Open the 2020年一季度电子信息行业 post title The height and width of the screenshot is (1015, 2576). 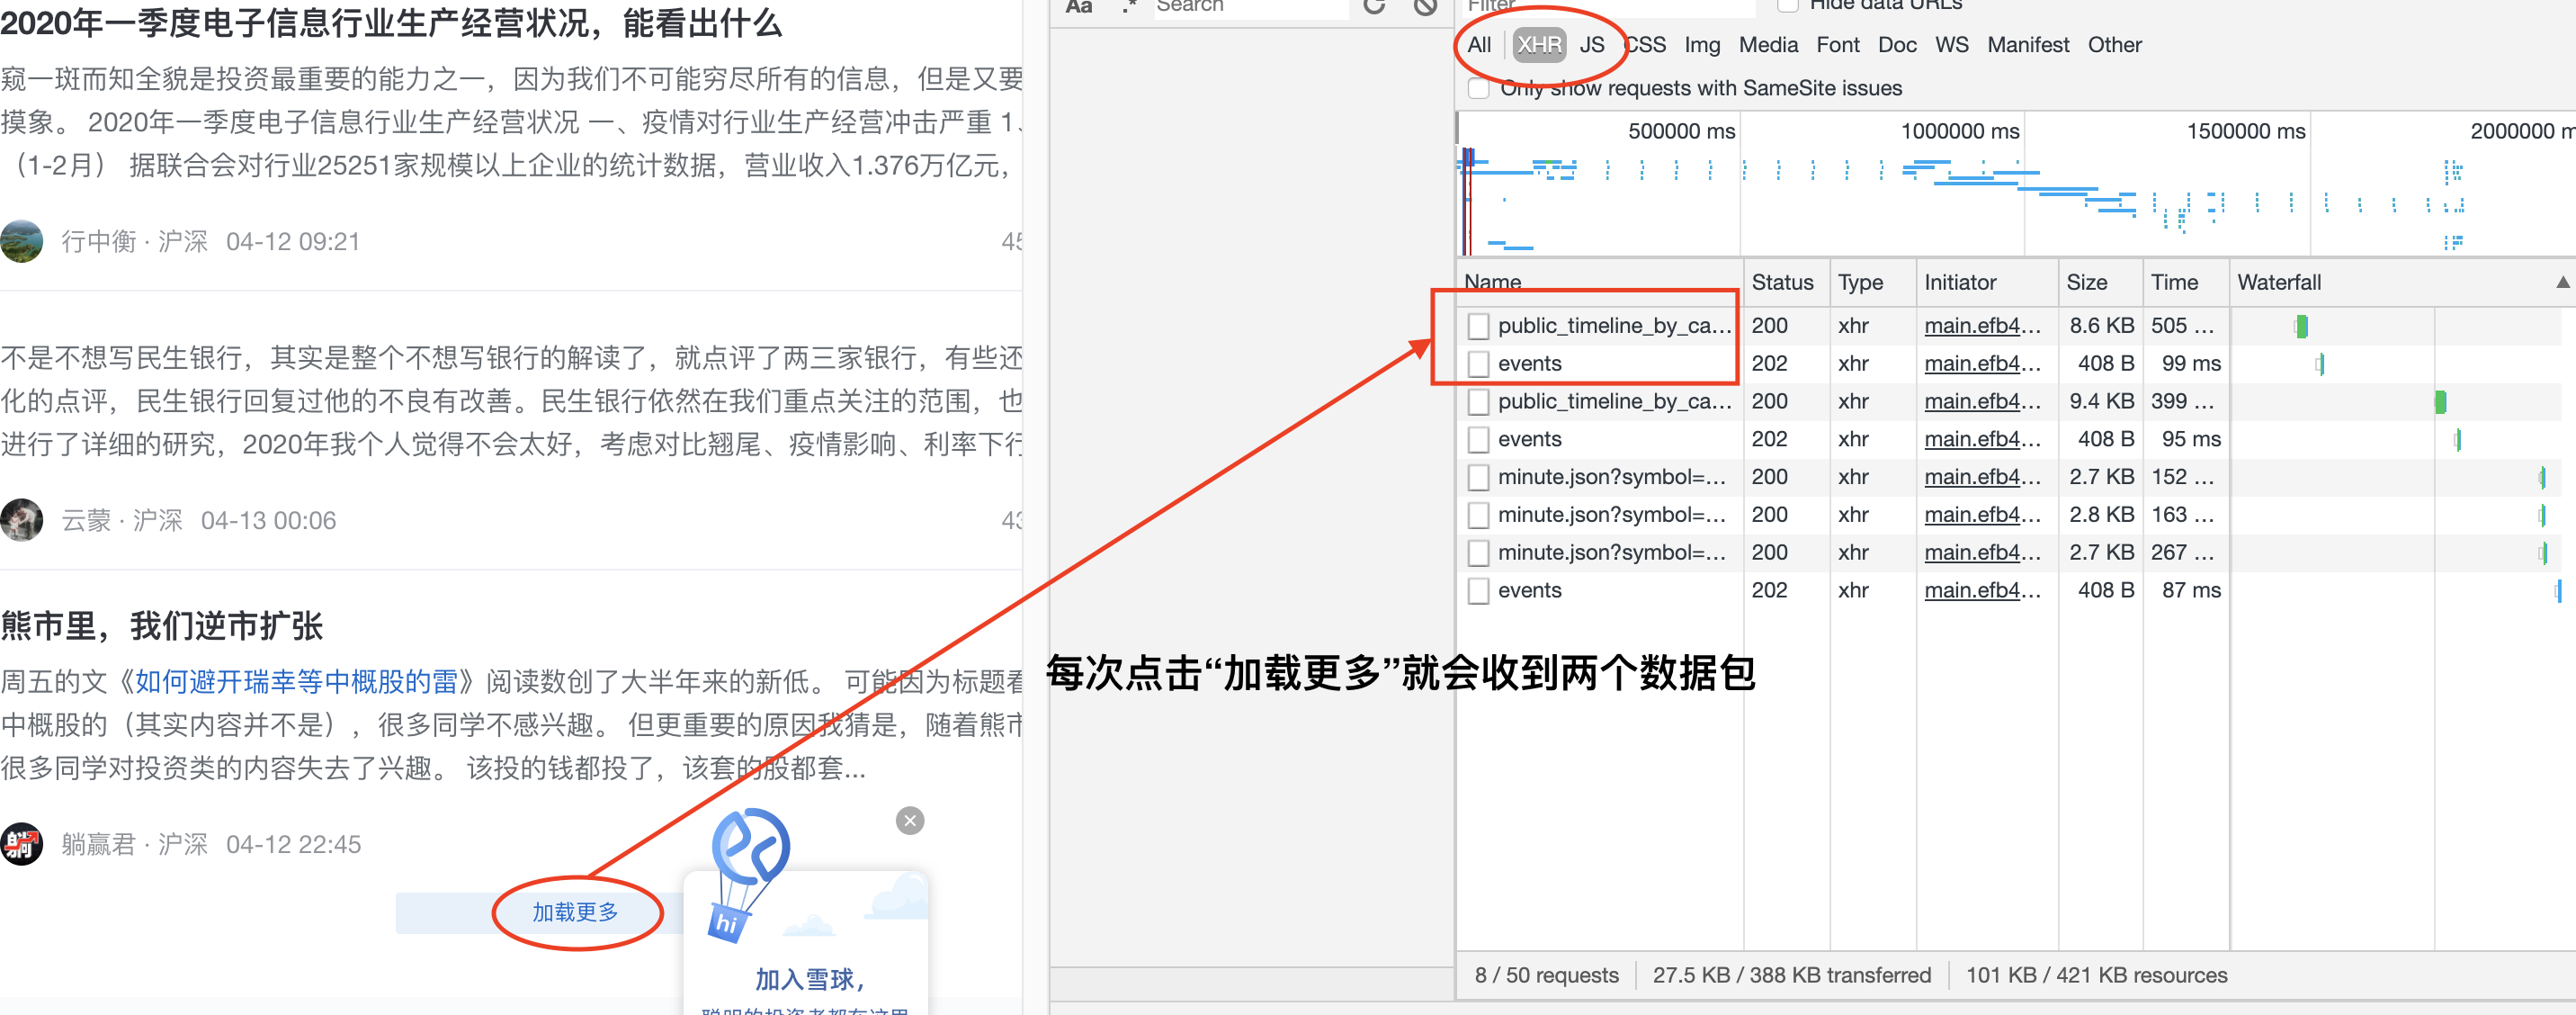pos(391,22)
